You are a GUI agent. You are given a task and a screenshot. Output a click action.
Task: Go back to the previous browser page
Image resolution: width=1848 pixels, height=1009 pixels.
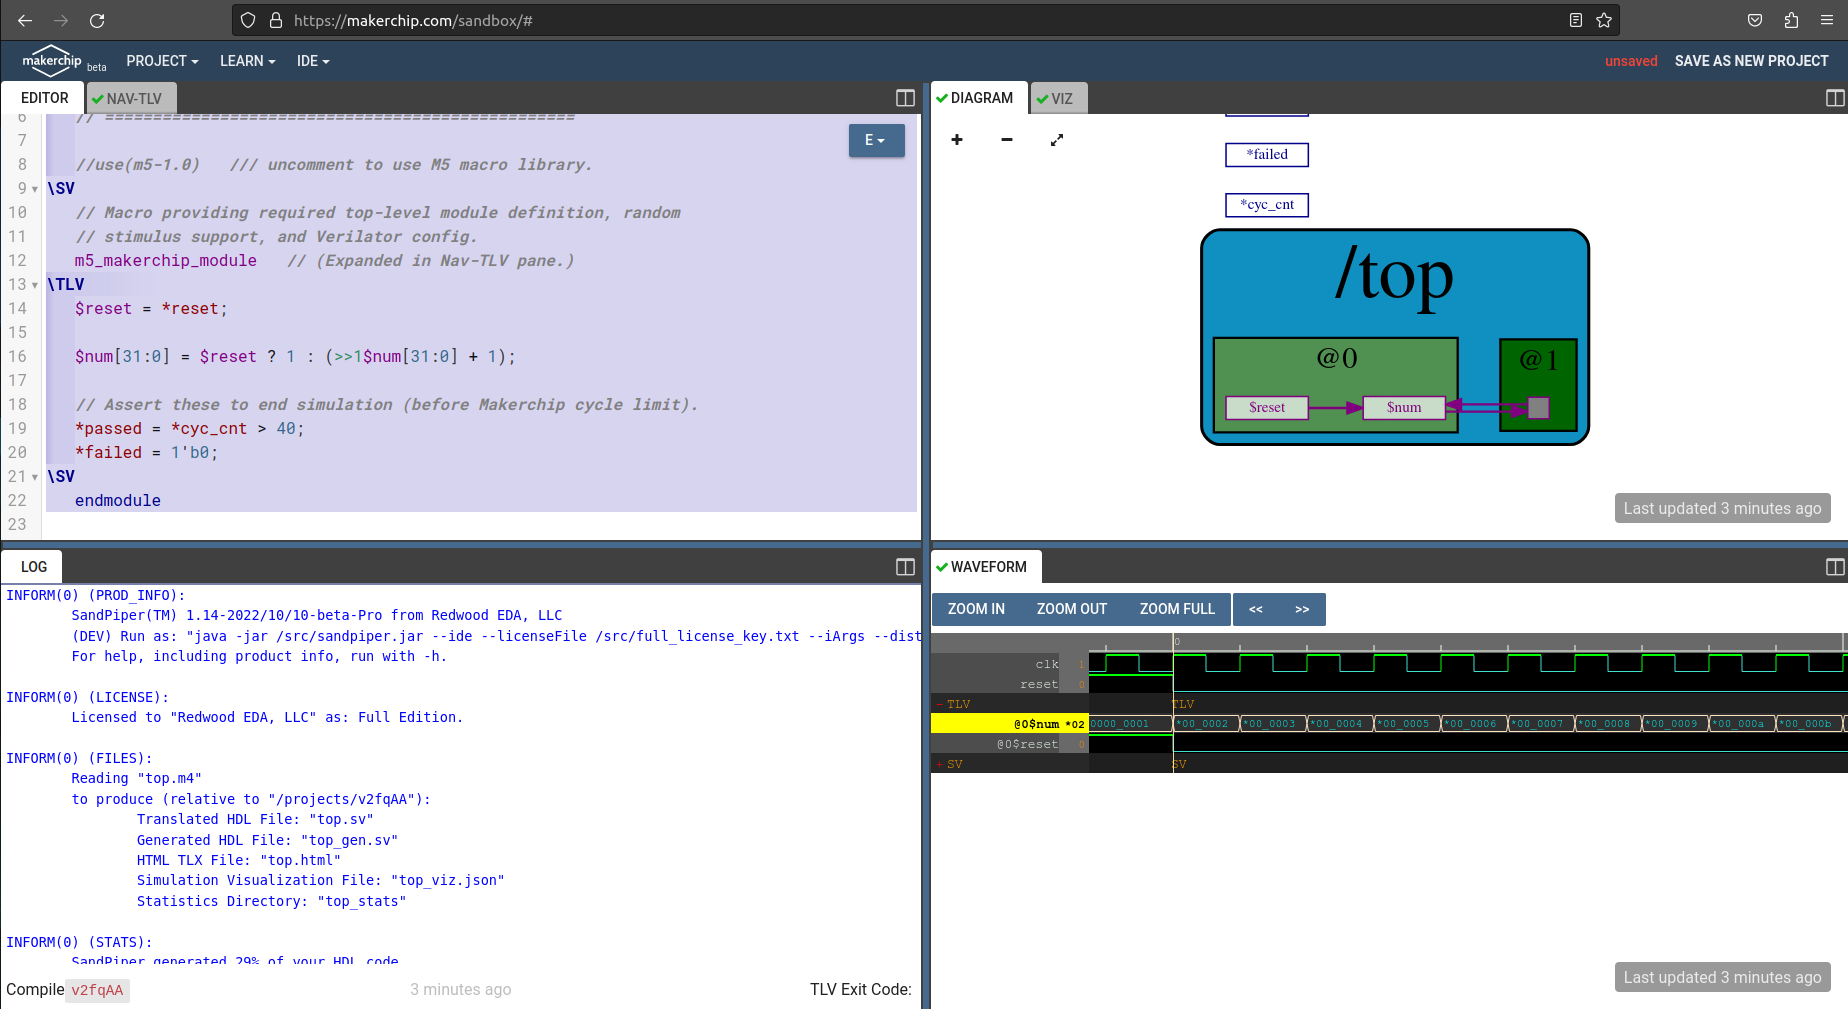(25, 20)
